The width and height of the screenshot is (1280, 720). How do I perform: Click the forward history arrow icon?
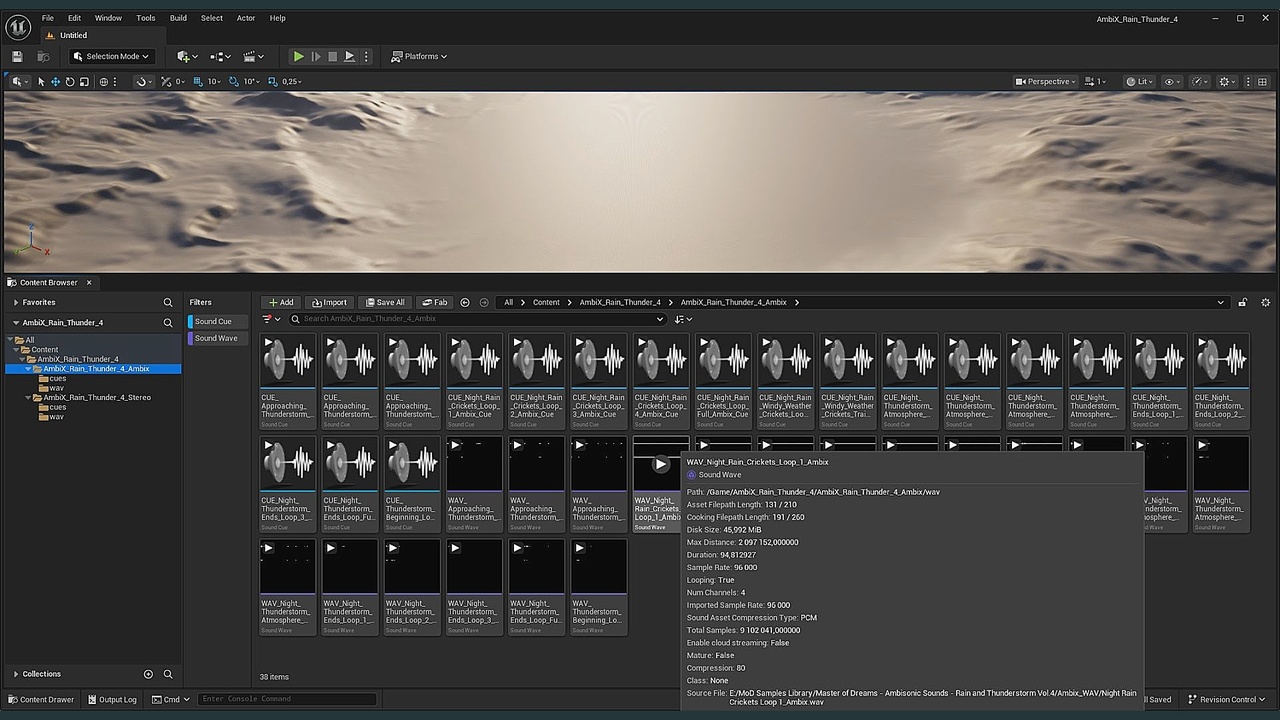484,302
